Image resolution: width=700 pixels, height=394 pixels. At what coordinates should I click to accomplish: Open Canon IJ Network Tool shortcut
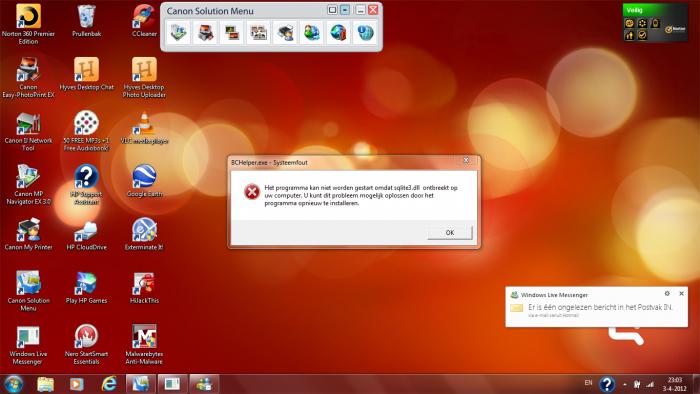click(28, 131)
